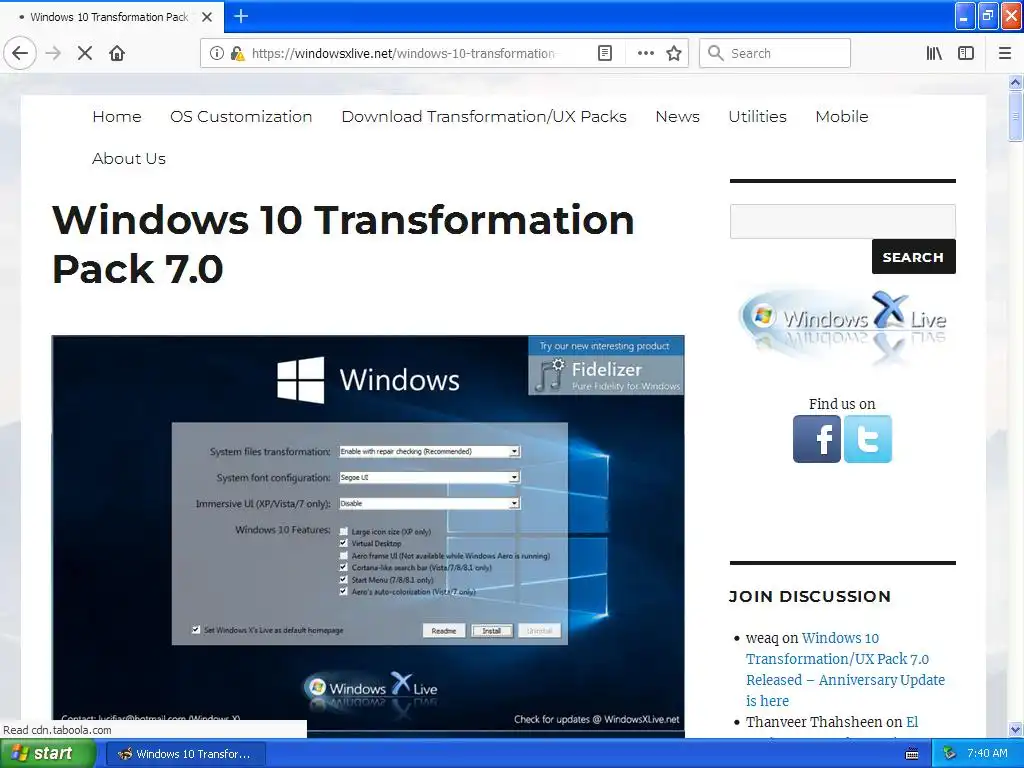The width and height of the screenshot is (1024, 768).
Task: Show site information icon
Action: (x=216, y=53)
